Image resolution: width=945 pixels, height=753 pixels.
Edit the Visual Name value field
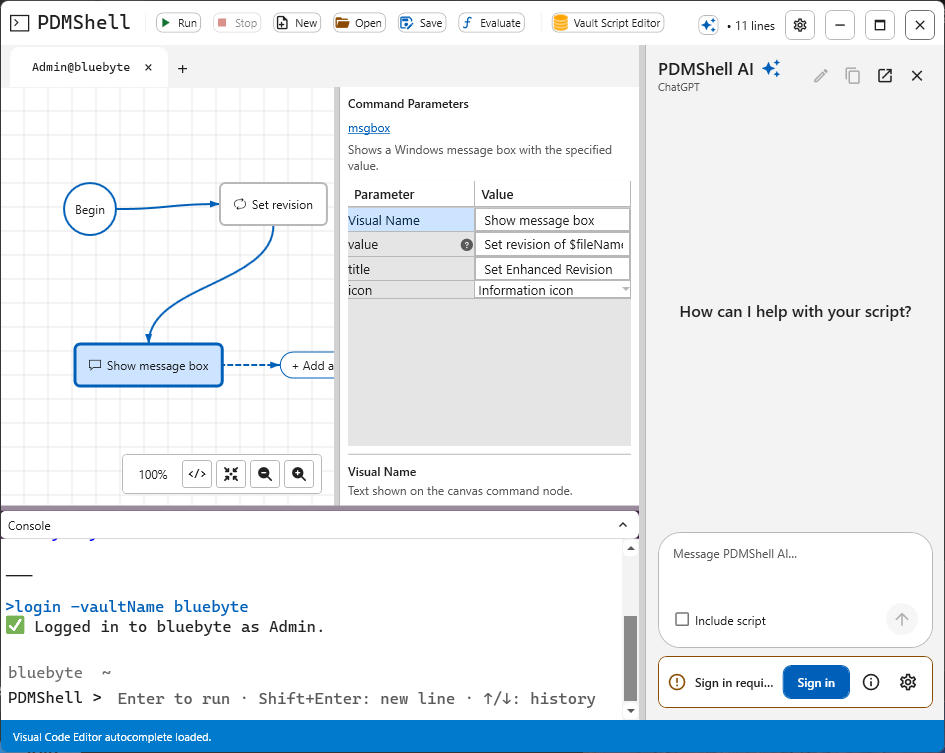(552, 220)
